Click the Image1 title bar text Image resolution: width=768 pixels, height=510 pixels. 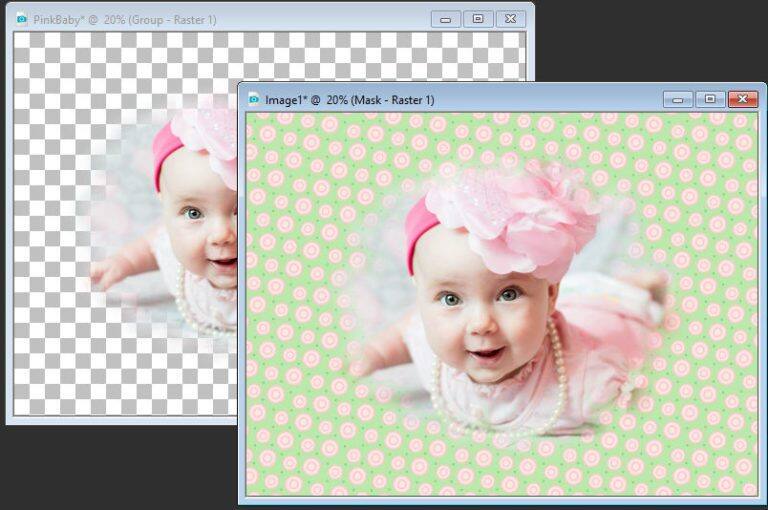pyautogui.click(x=349, y=100)
